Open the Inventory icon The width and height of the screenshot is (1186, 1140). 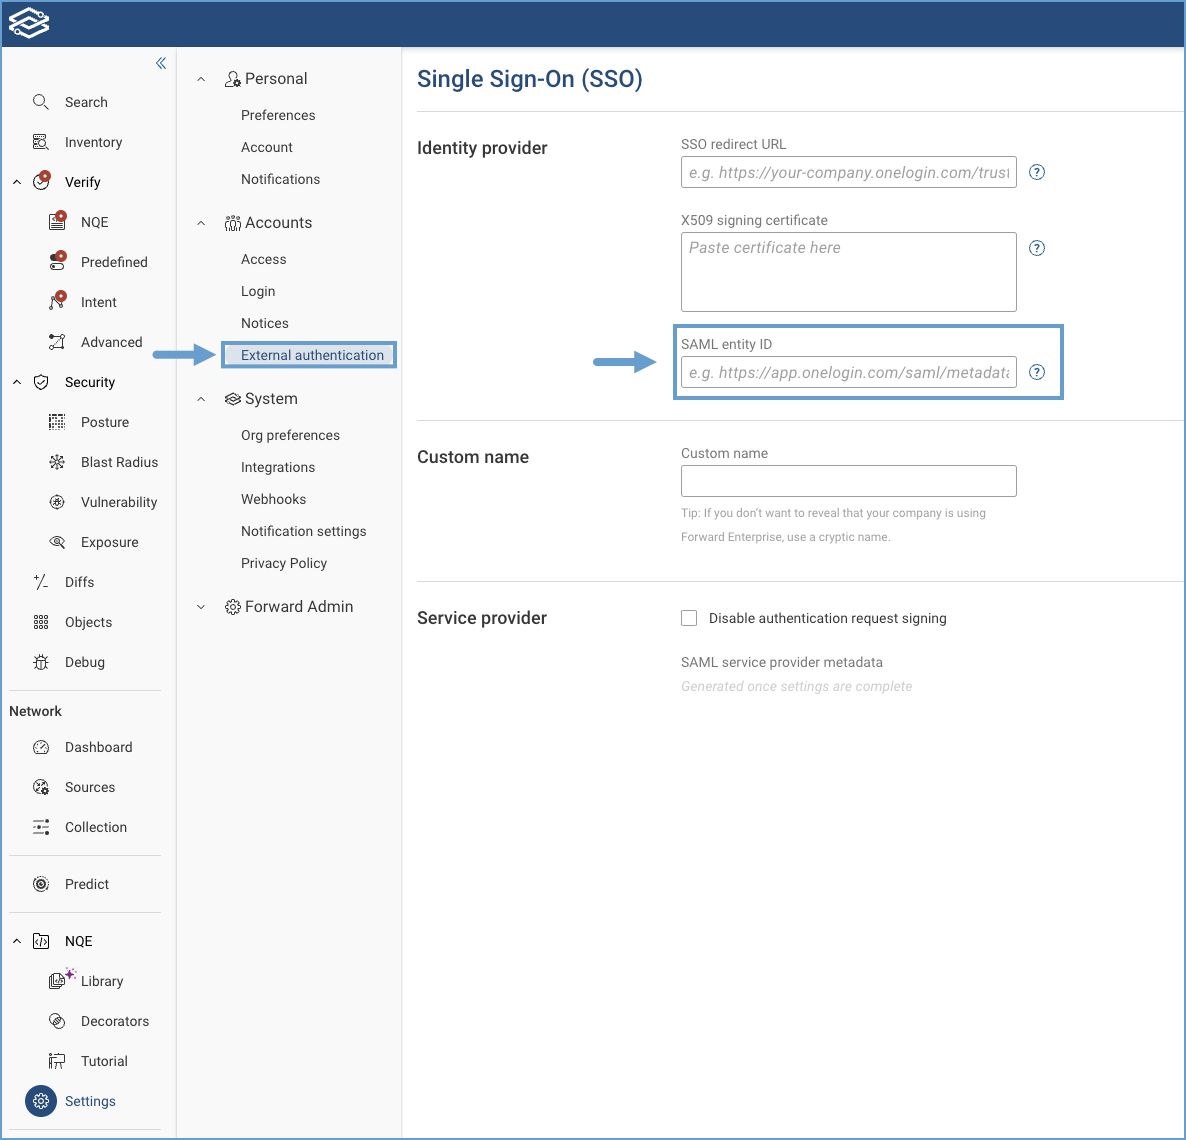(40, 141)
